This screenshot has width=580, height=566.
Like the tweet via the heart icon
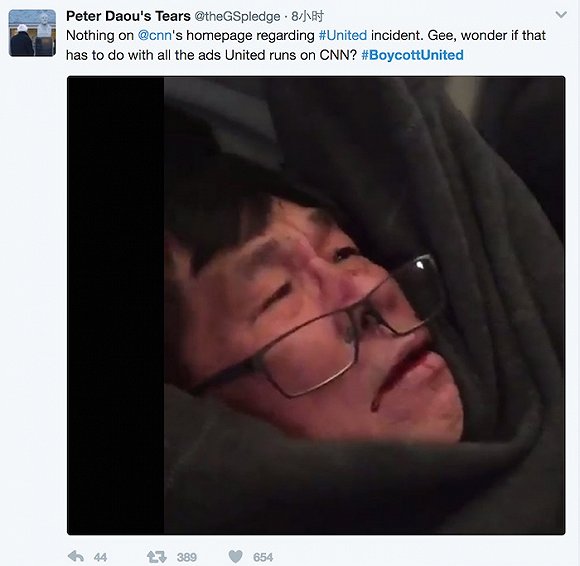[236, 556]
